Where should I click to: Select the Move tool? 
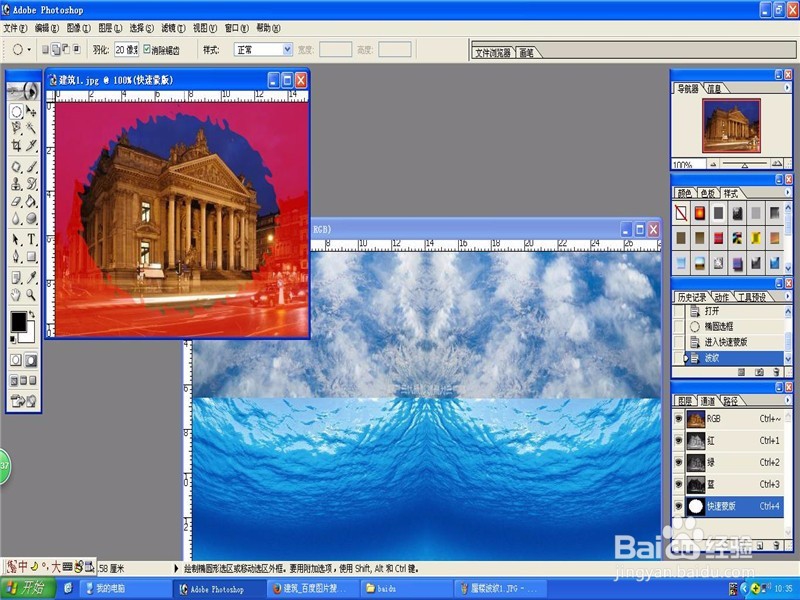click(x=31, y=111)
